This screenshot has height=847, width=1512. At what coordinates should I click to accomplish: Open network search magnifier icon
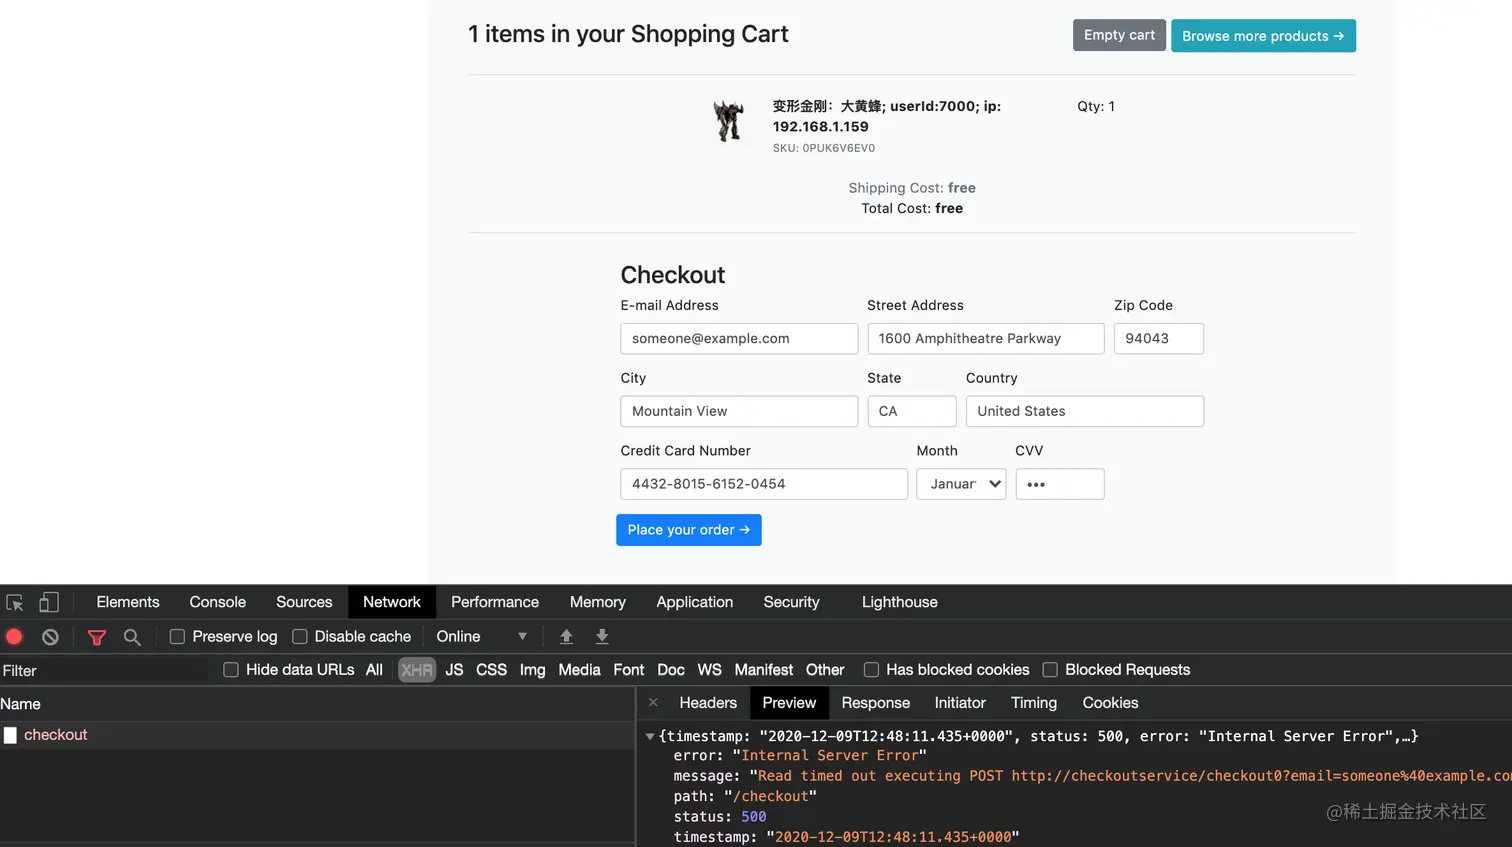pos(132,637)
